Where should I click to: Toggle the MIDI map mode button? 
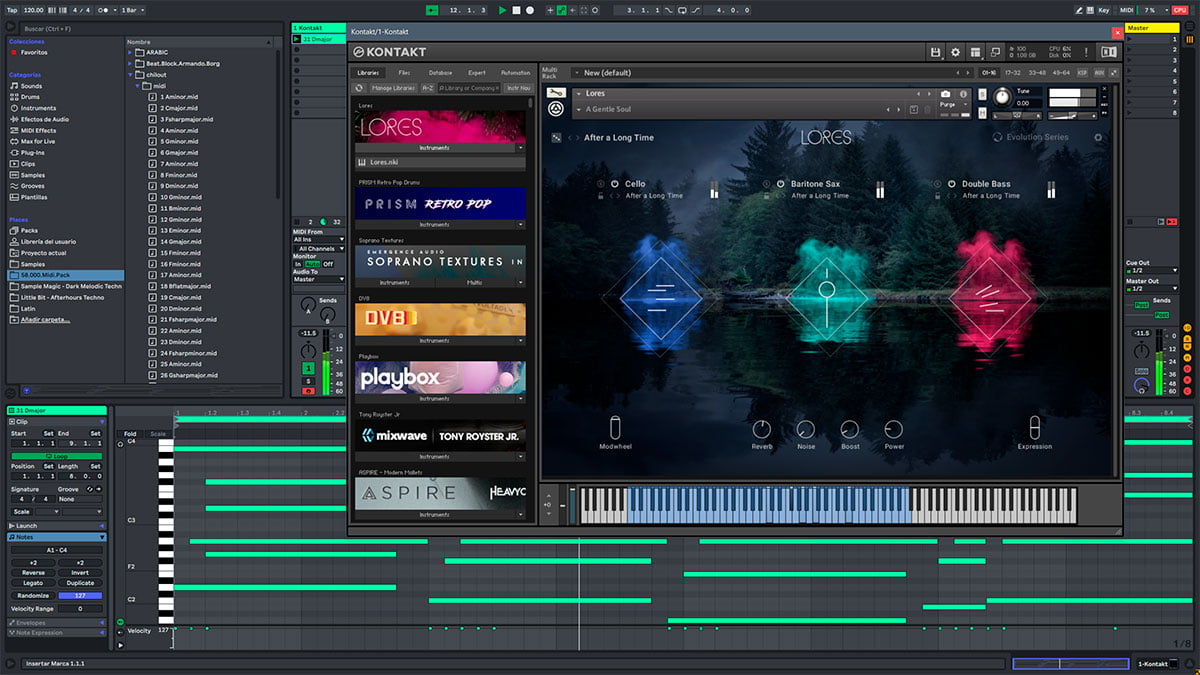[x=1127, y=10]
